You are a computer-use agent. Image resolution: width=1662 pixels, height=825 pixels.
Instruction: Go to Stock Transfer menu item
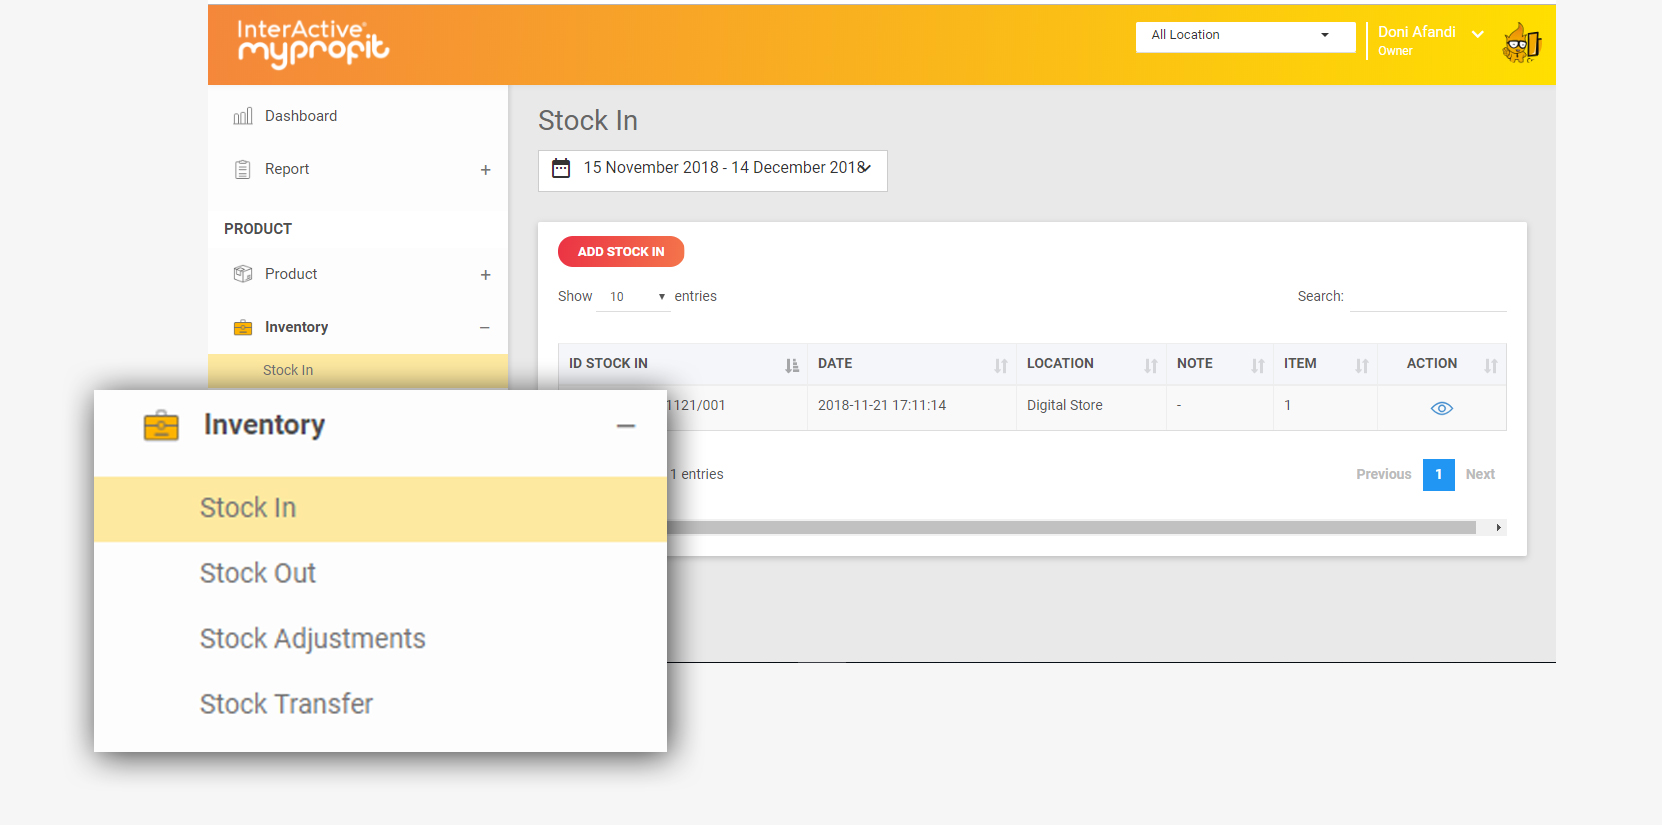click(x=286, y=704)
